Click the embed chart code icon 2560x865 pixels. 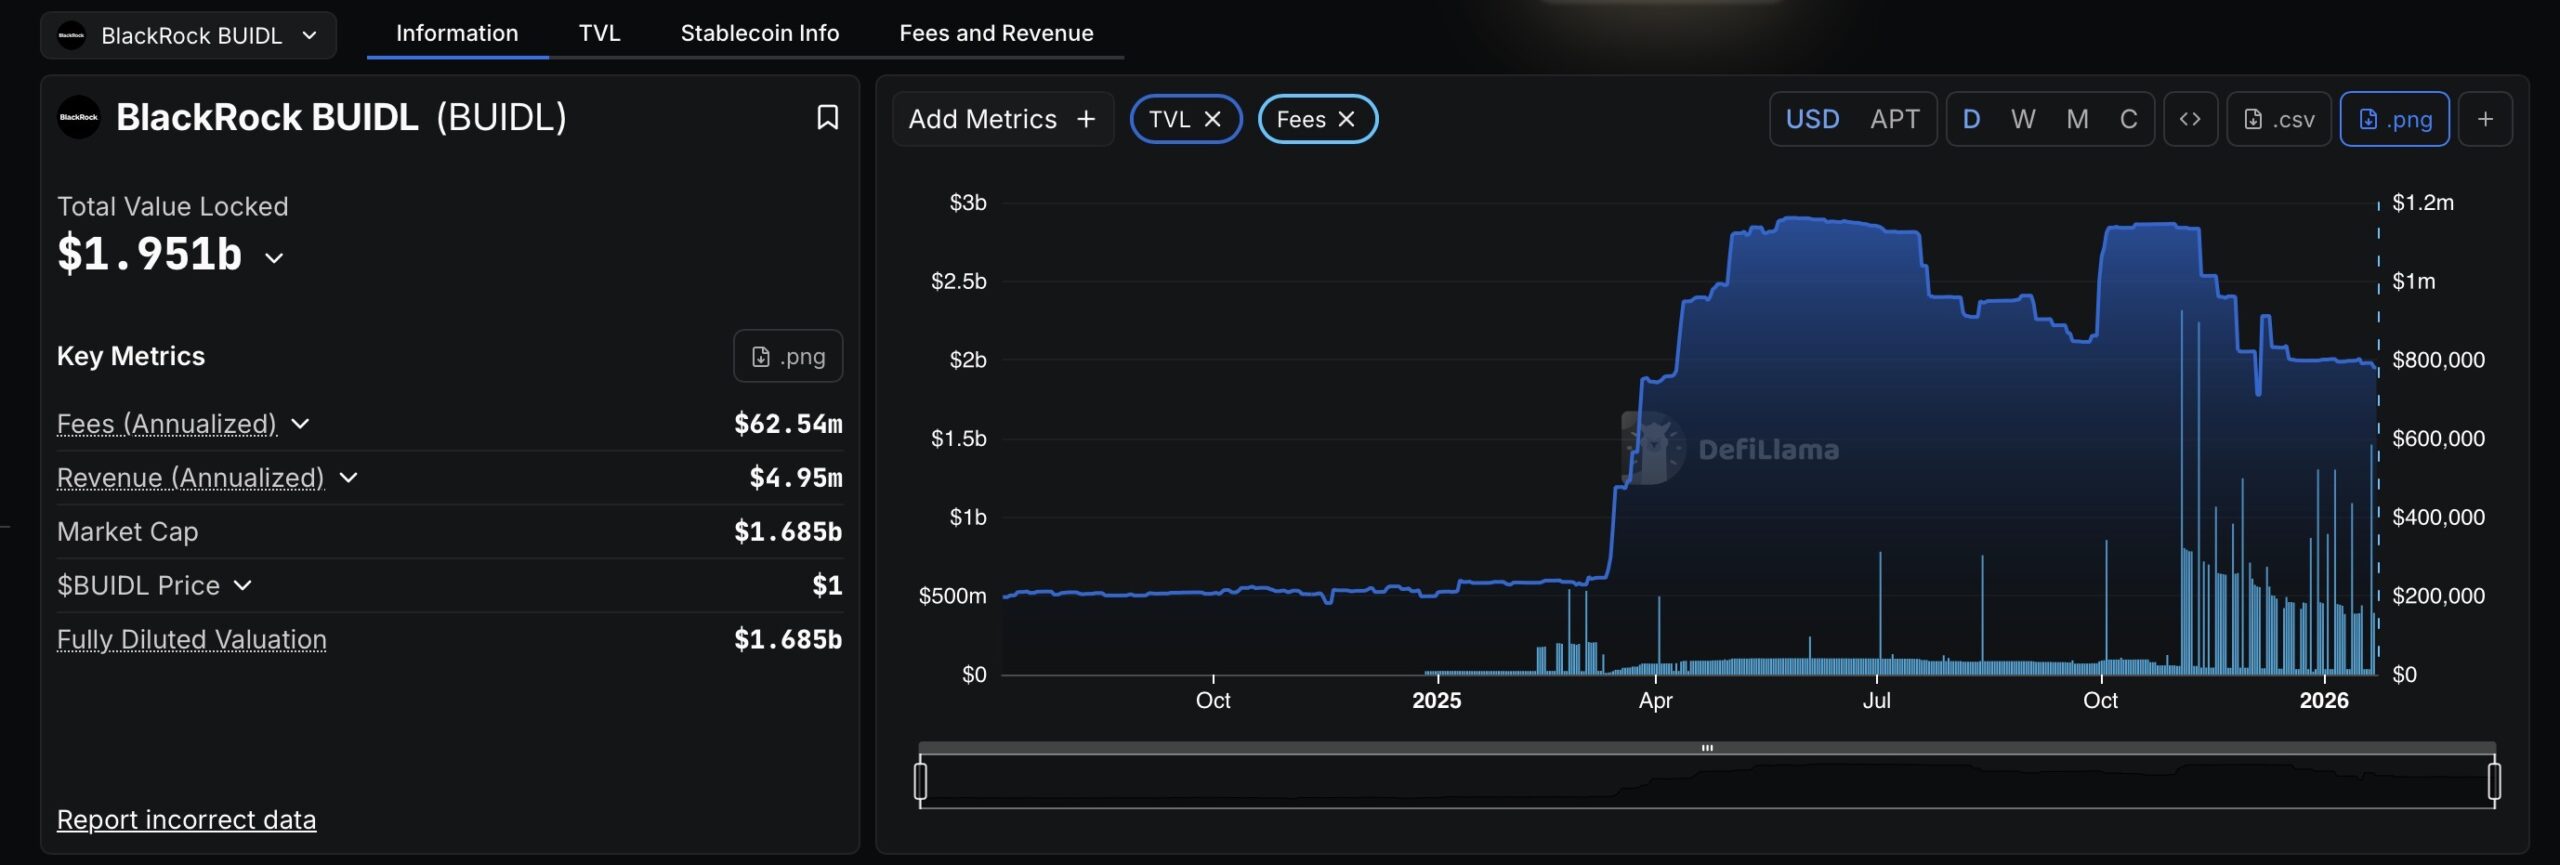coord(2189,120)
